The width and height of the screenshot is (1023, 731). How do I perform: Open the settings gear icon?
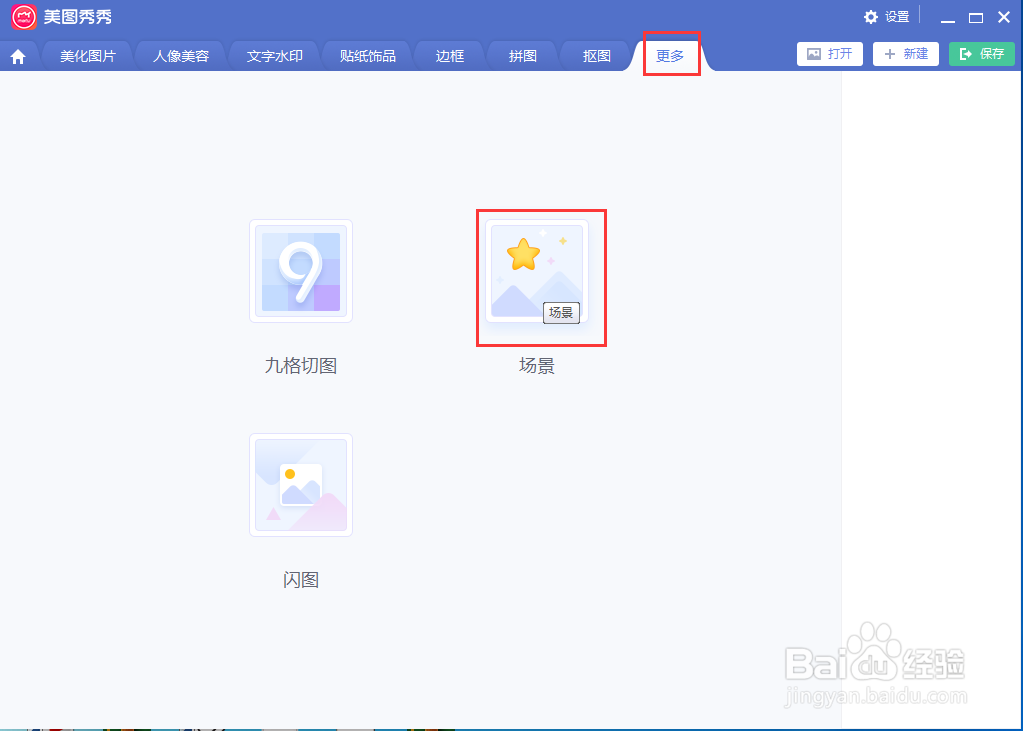[x=870, y=16]
